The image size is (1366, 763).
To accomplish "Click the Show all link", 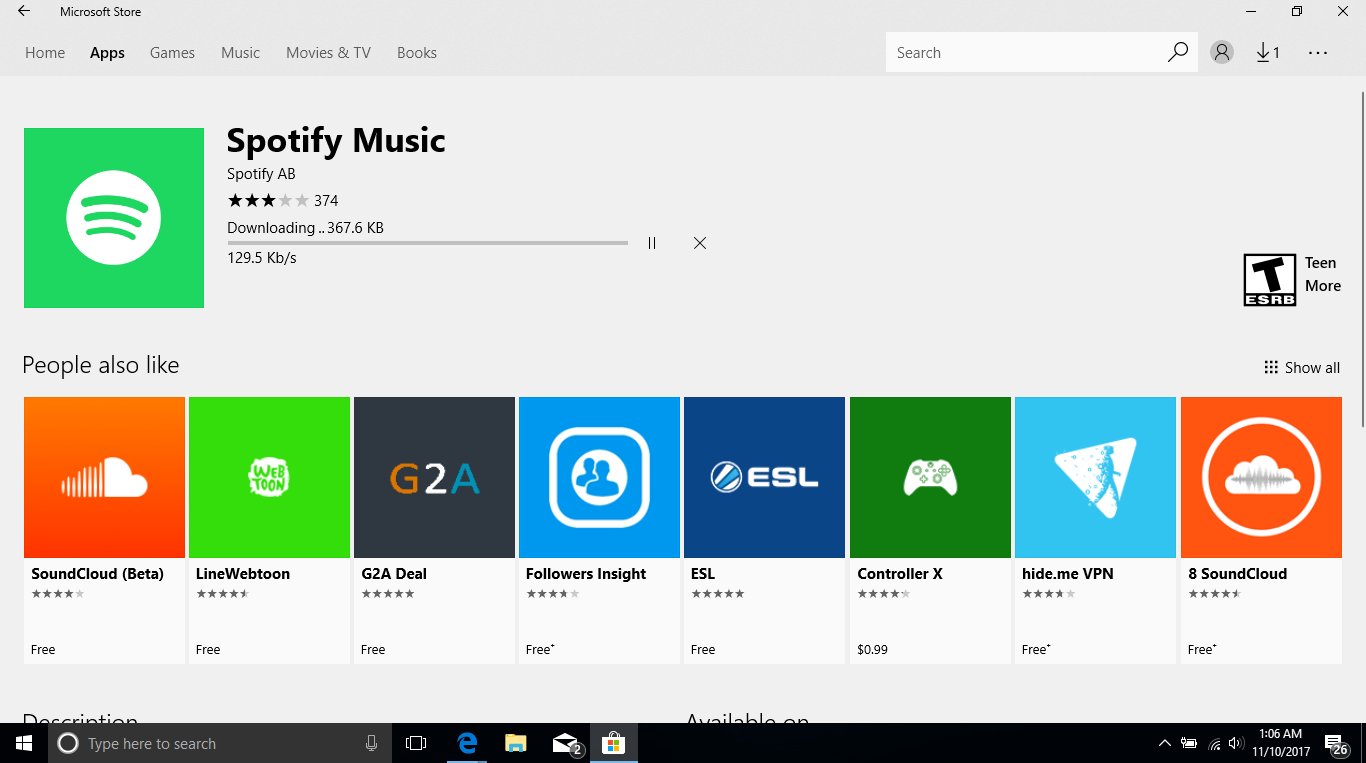I will tap(1302, 368).
